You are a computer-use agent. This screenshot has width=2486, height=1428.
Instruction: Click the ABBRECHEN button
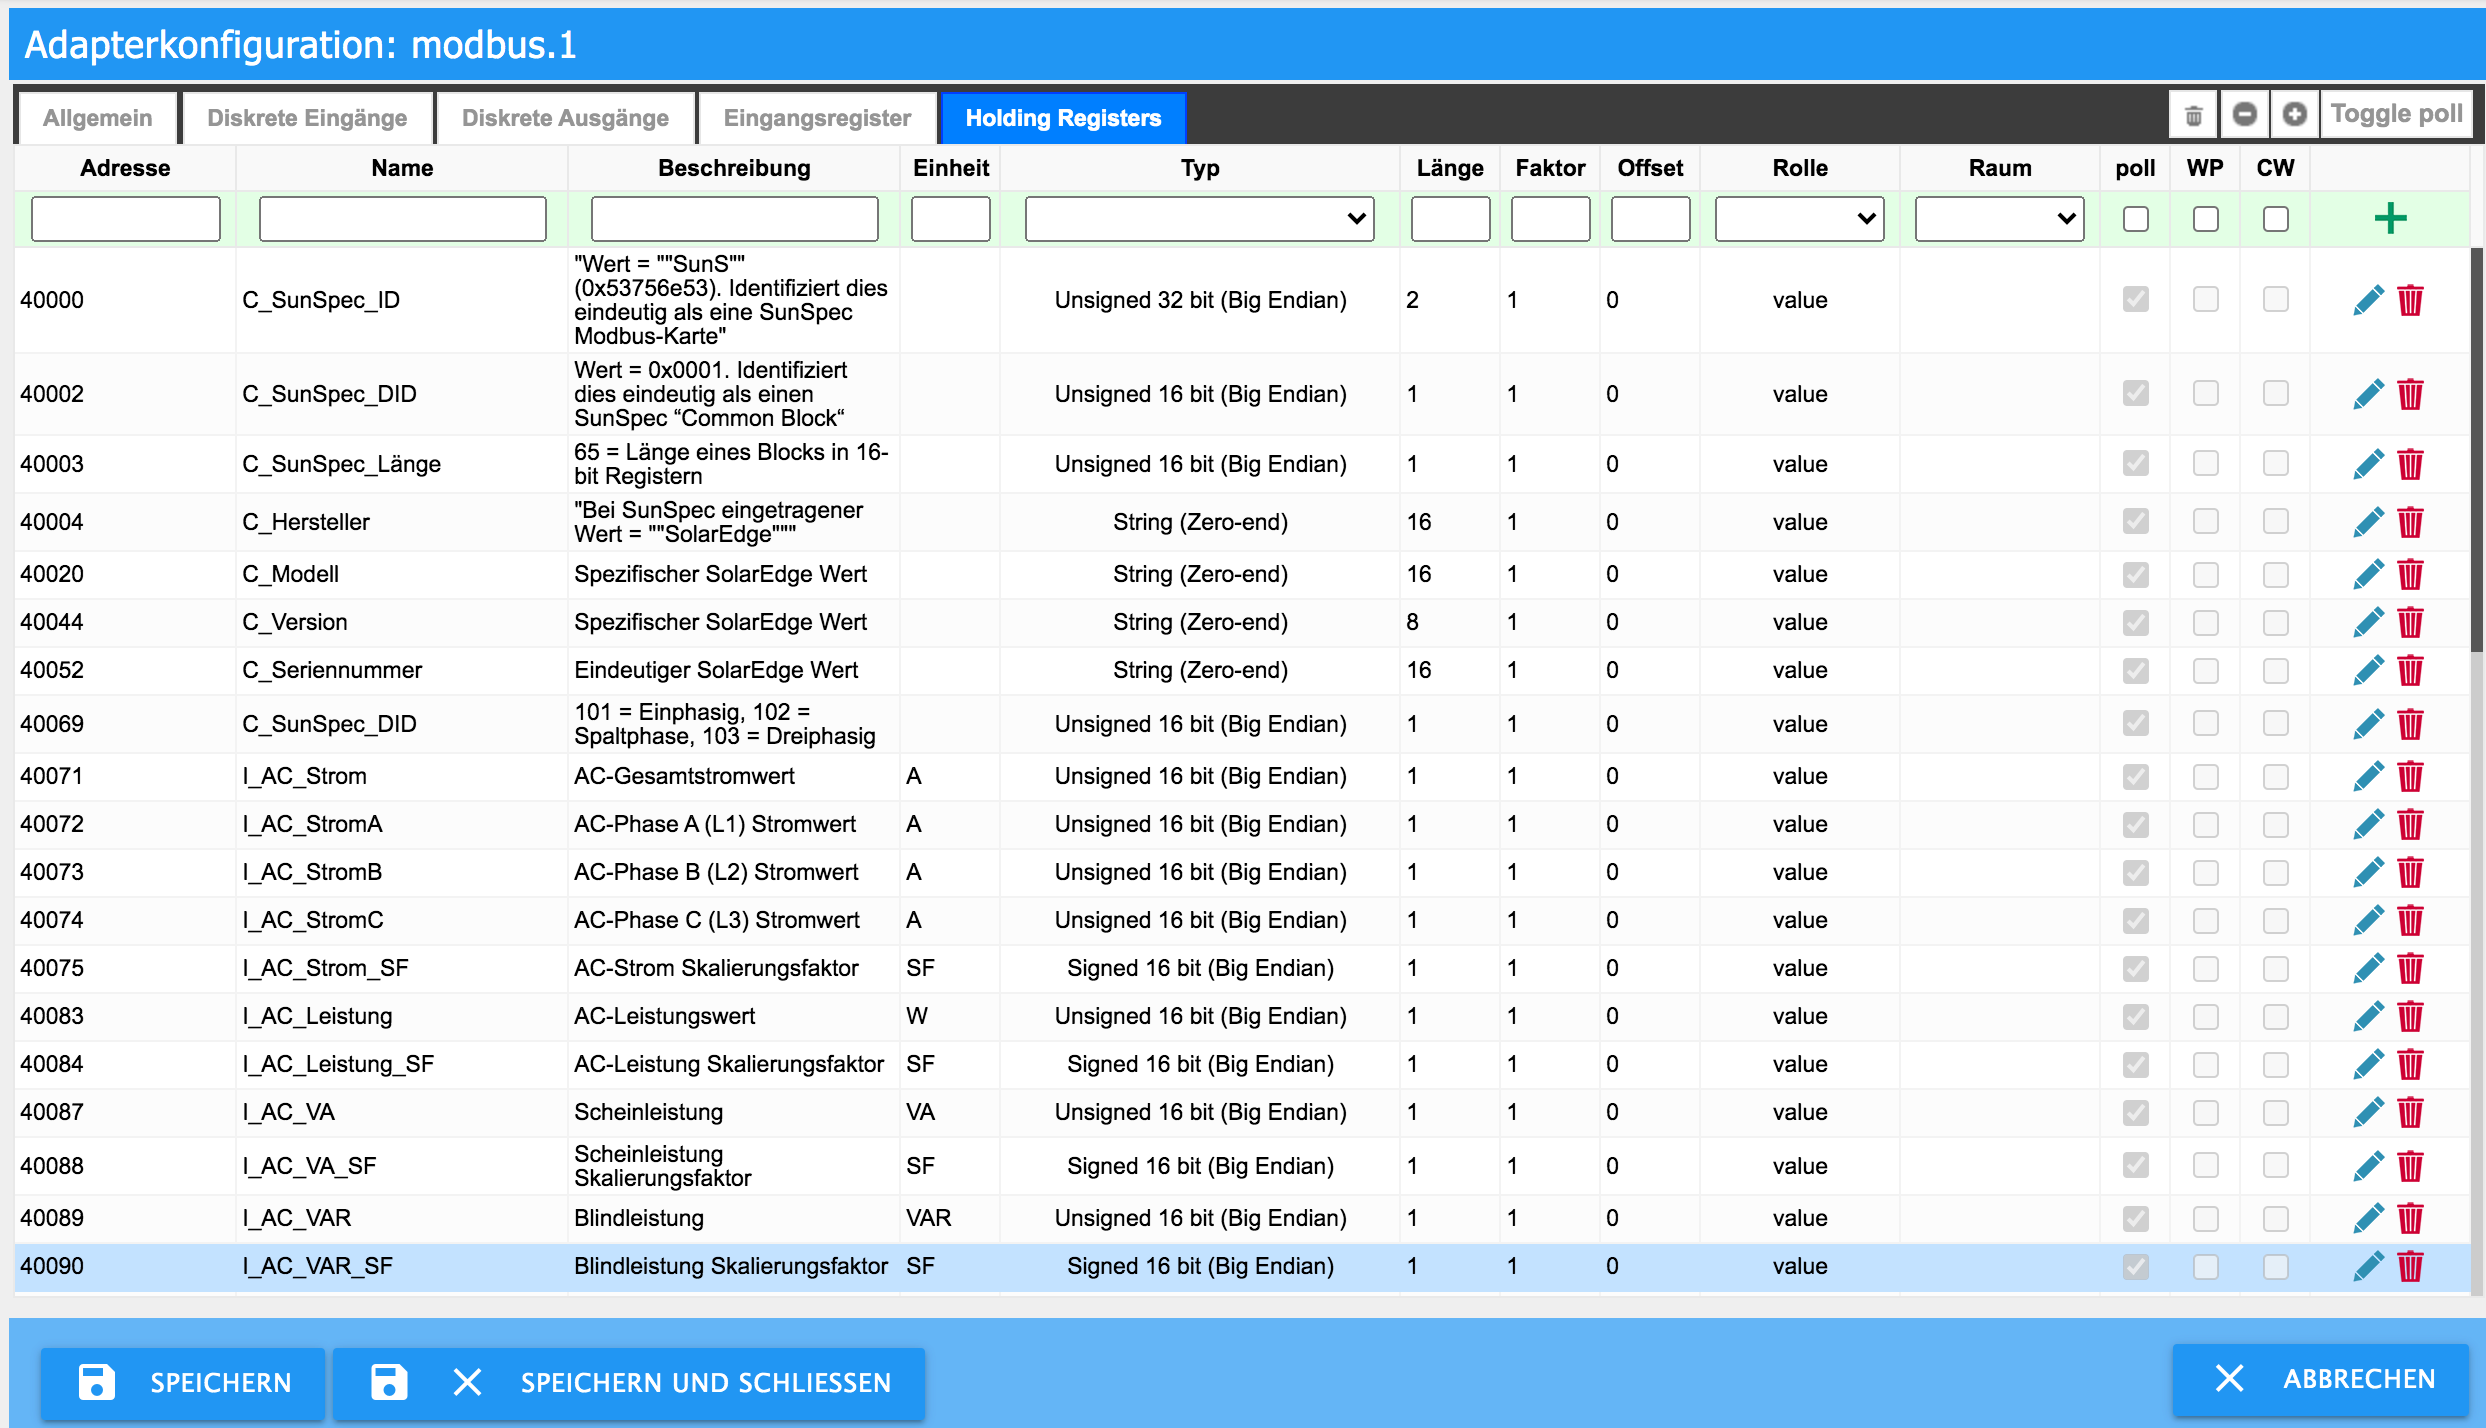click(x=2322, y=1379)
